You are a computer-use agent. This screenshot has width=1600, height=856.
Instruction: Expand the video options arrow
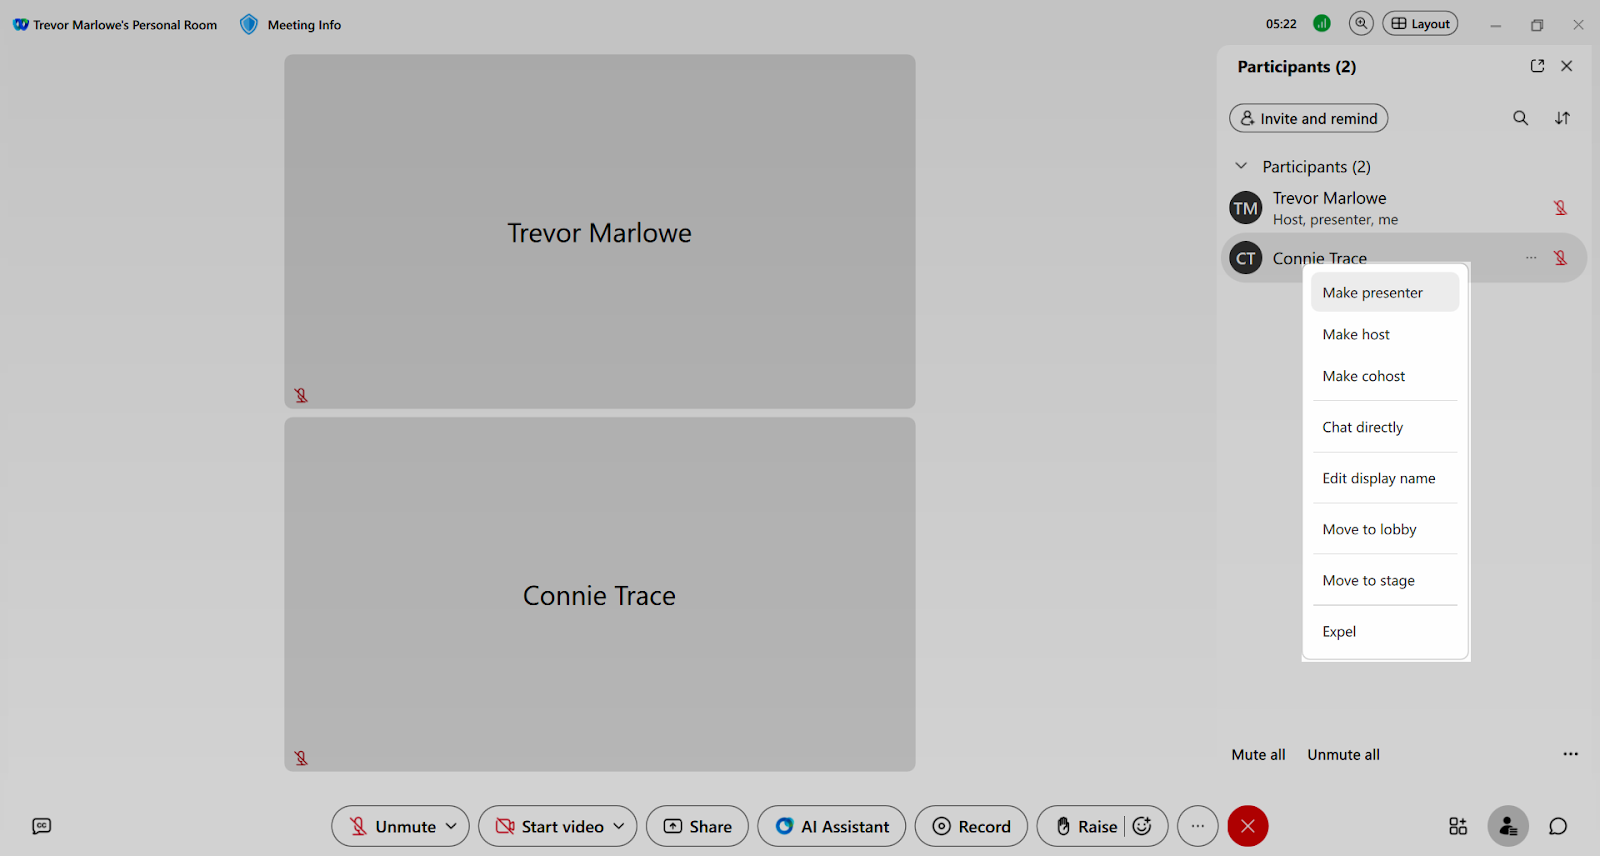tap(619, 826)
